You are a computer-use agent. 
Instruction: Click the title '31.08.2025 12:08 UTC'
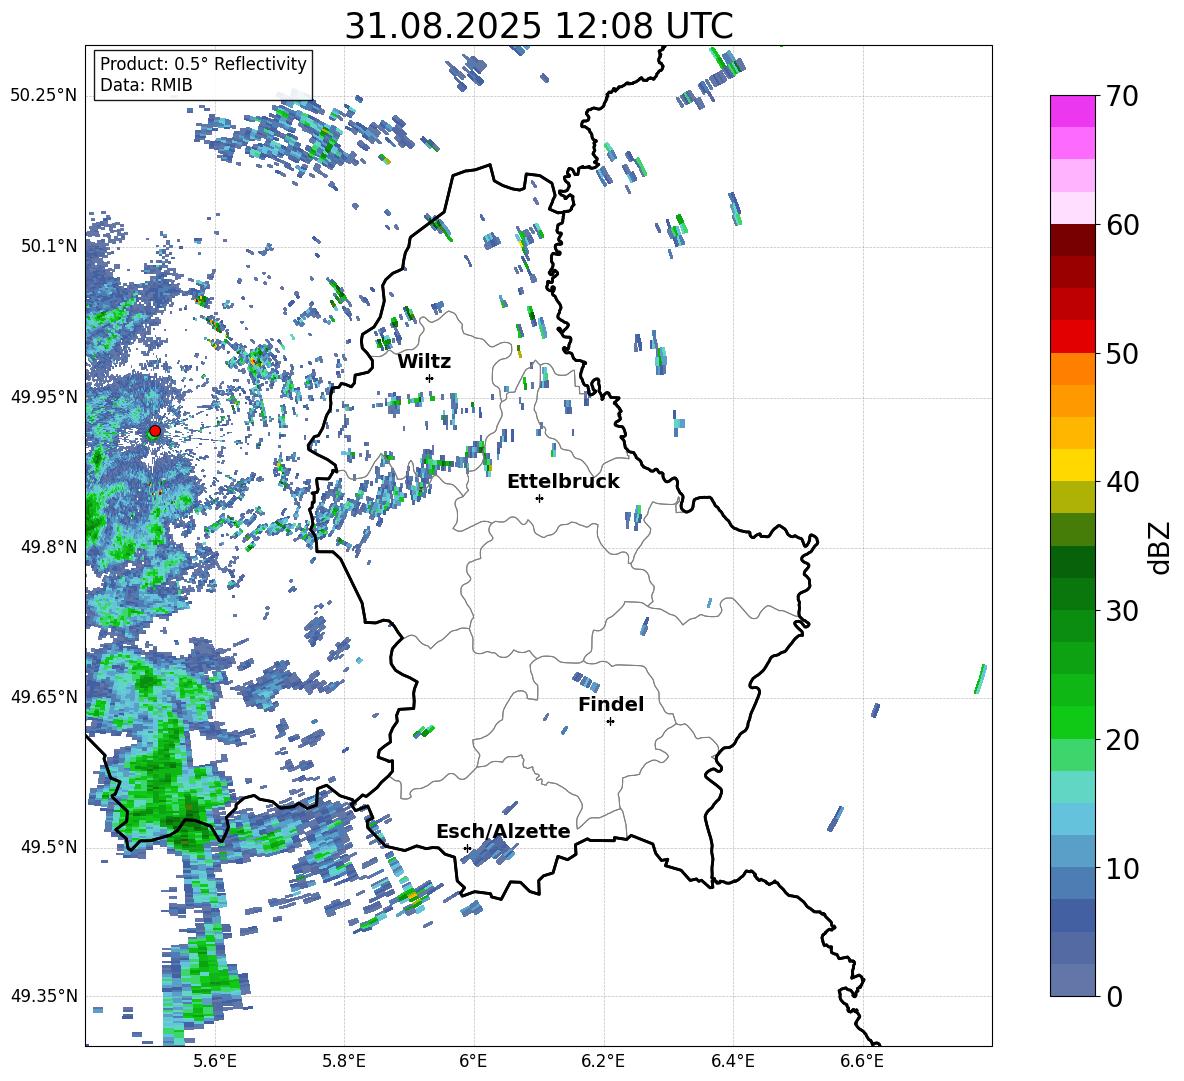(538, 26)
